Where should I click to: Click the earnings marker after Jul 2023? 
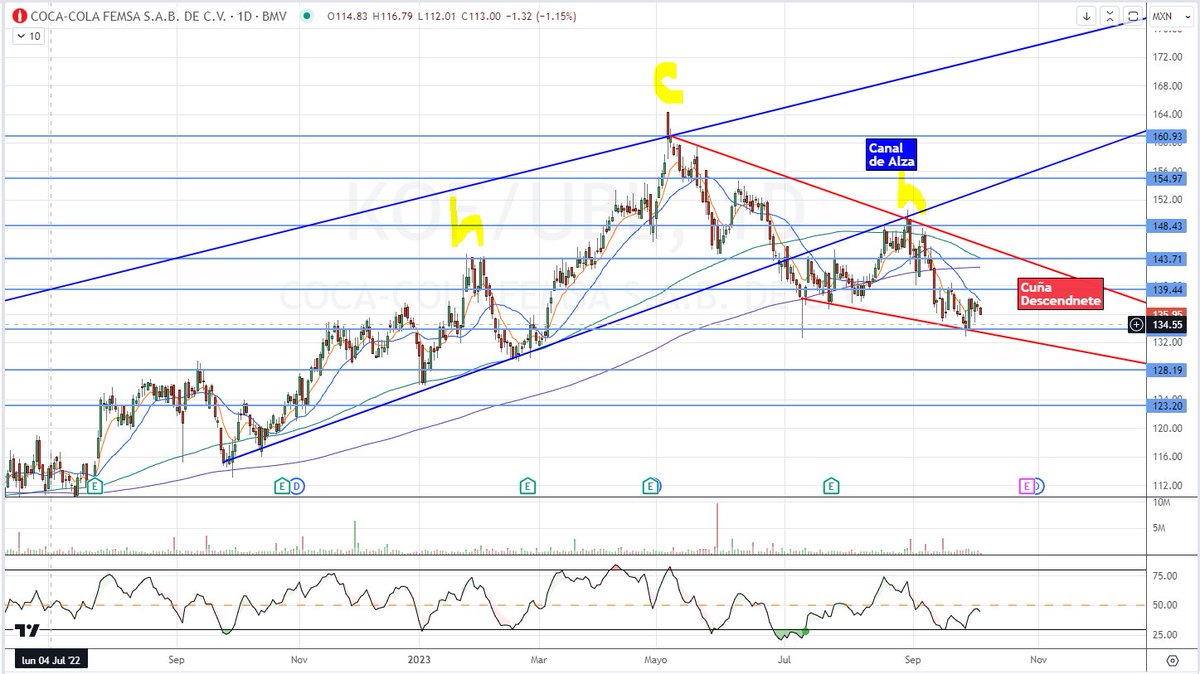point(831,486)
